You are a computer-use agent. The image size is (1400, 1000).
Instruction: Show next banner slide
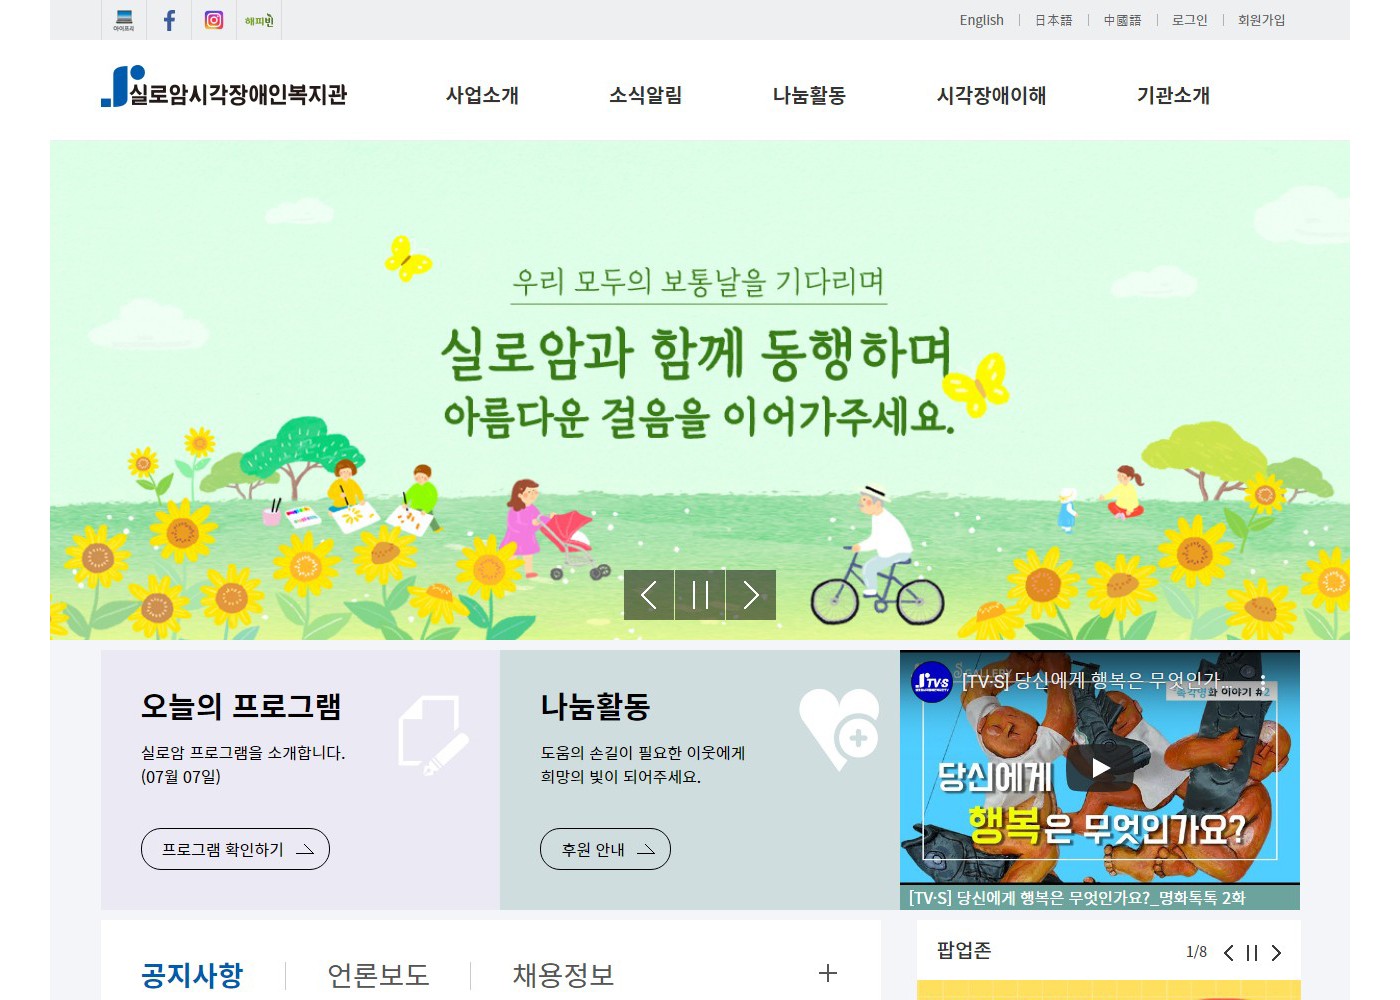tap(751, 595)
